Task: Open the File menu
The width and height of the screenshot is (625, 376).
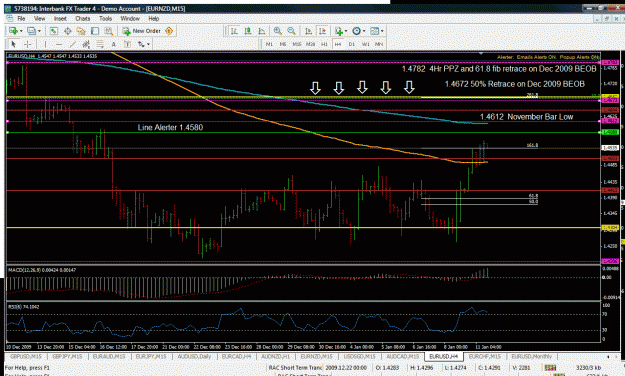Action: pos(21,18)
